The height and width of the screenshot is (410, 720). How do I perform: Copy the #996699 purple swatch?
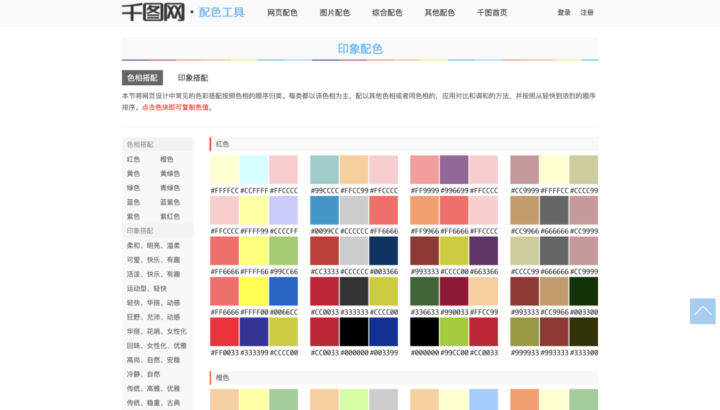pyautogui.click(x=454, y=169)
